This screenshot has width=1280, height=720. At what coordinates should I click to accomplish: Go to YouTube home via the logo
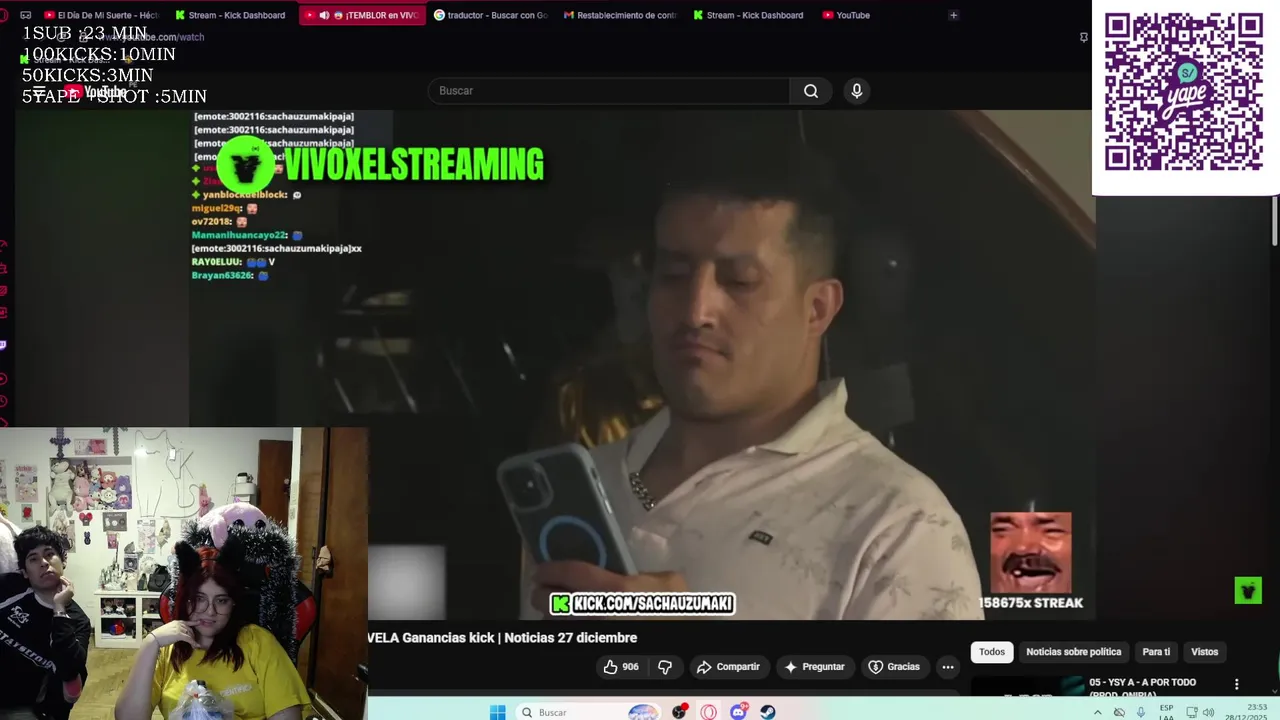click(x=96, y=92)
